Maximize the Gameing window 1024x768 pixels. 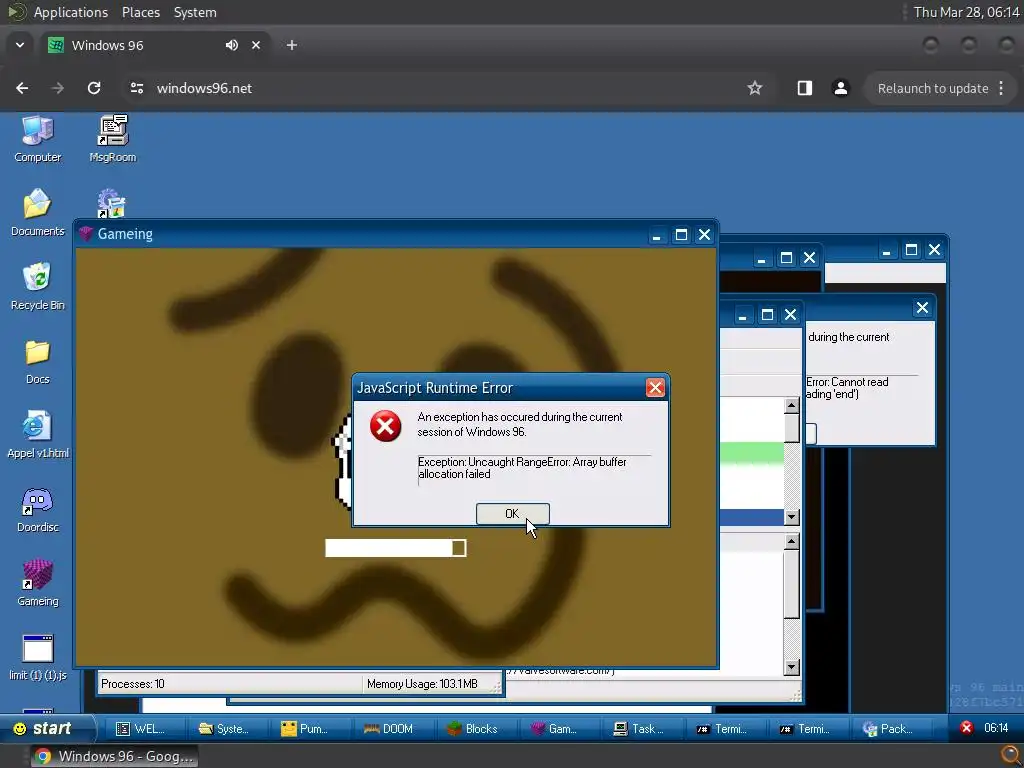tap(681, 234)
